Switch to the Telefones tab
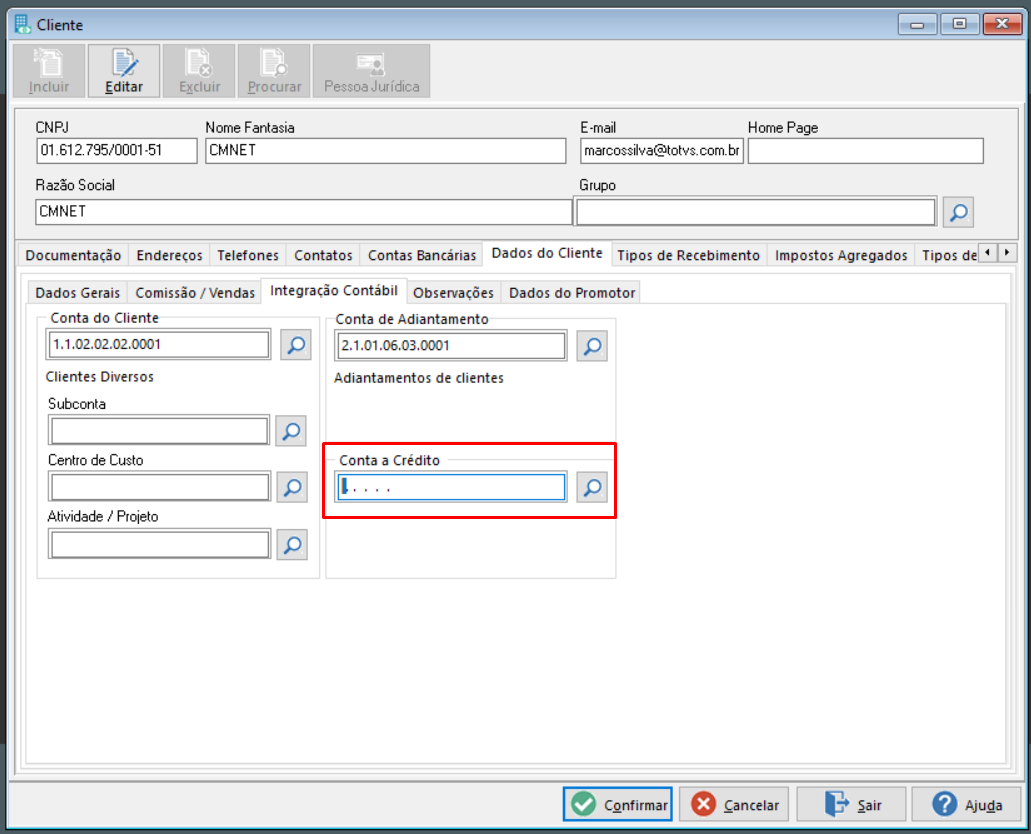The height and width of the screenshot is (834, 1031). (x=248, y=255)
